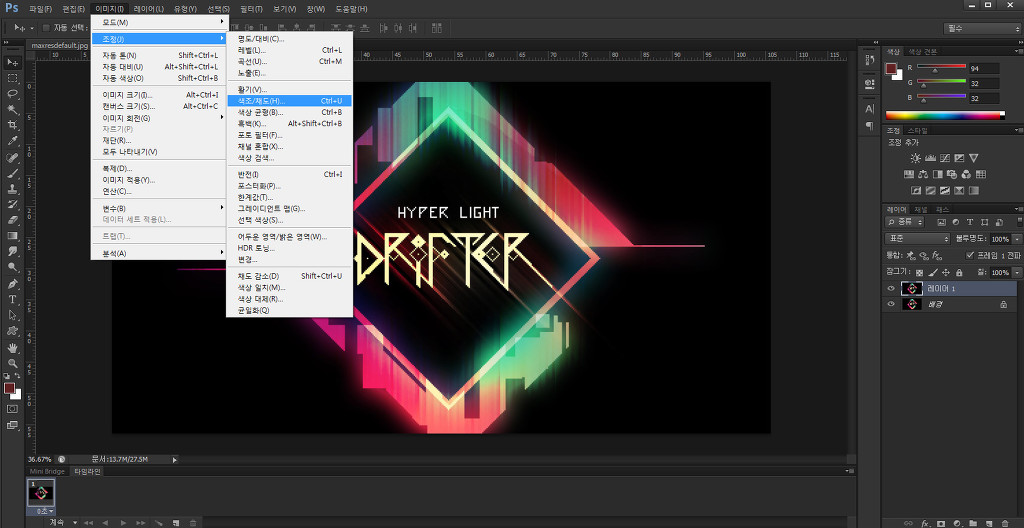The width and height of the screenshot is (1024, 528).
Task: Select frame 1 thumbnail in timeline
Action: 40,493
